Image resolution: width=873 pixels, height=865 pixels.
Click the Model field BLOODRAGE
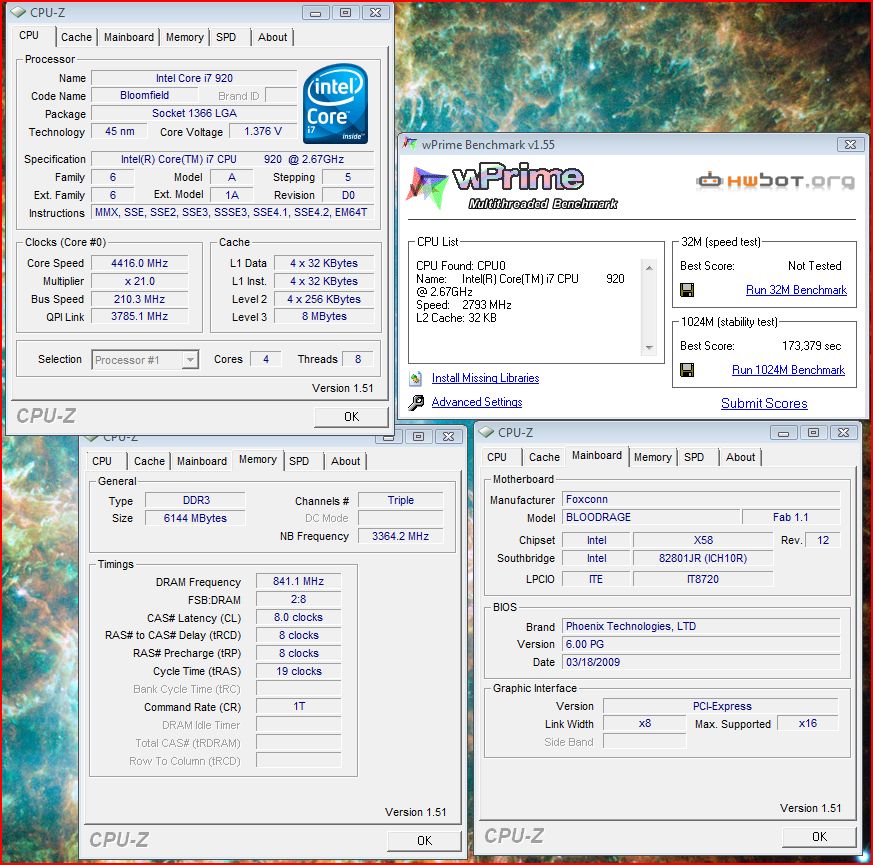(x=651, y=517)
